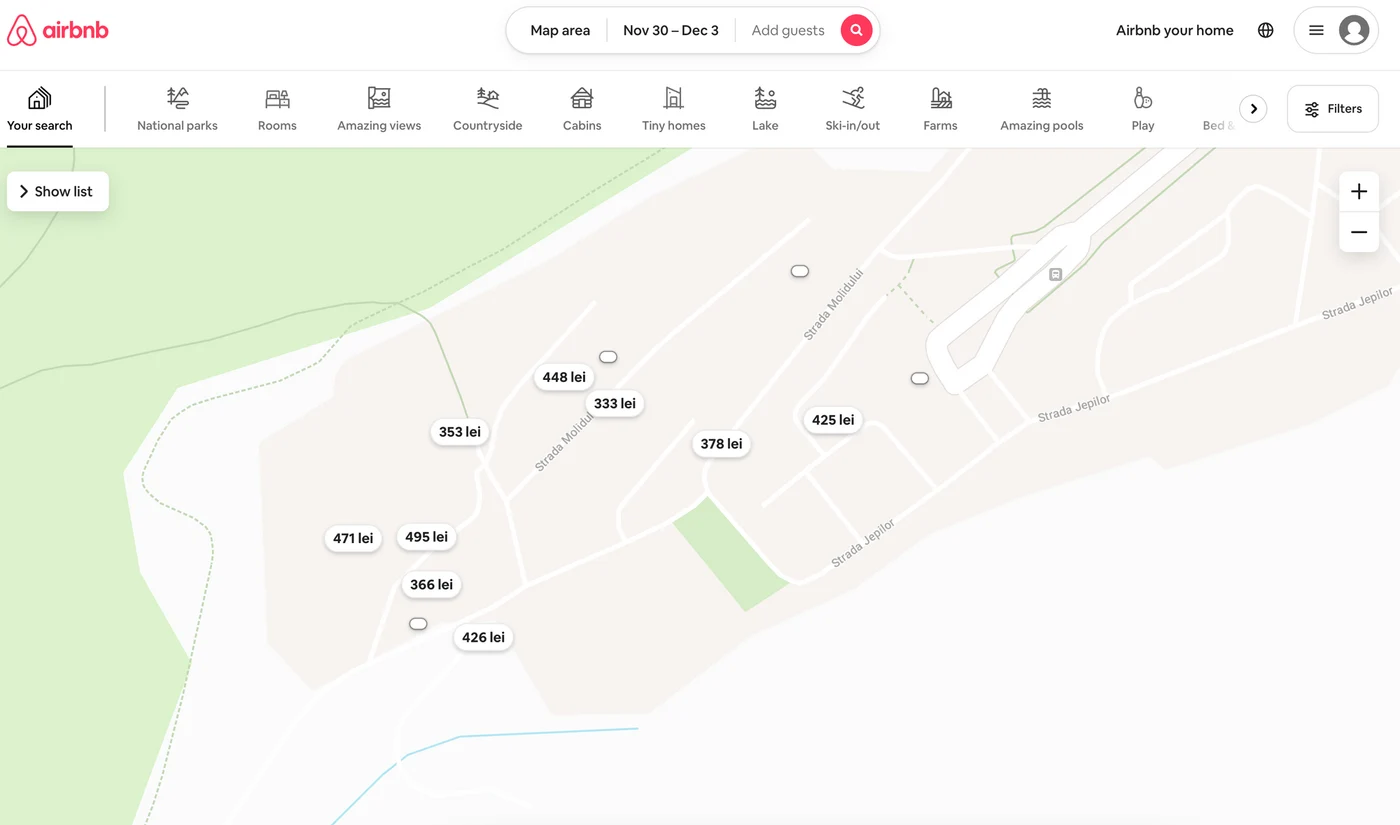Select the Amazing pools category icon

tap(1042, 98)
